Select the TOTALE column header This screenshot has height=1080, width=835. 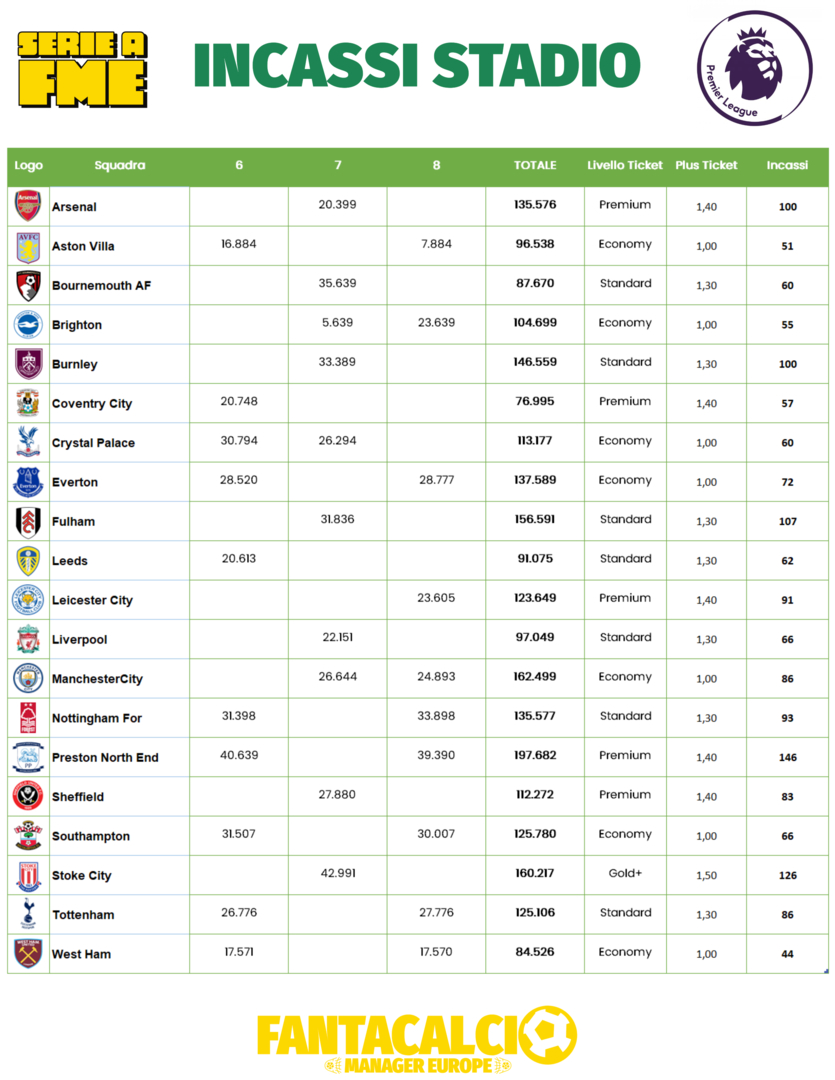[535, 165]
